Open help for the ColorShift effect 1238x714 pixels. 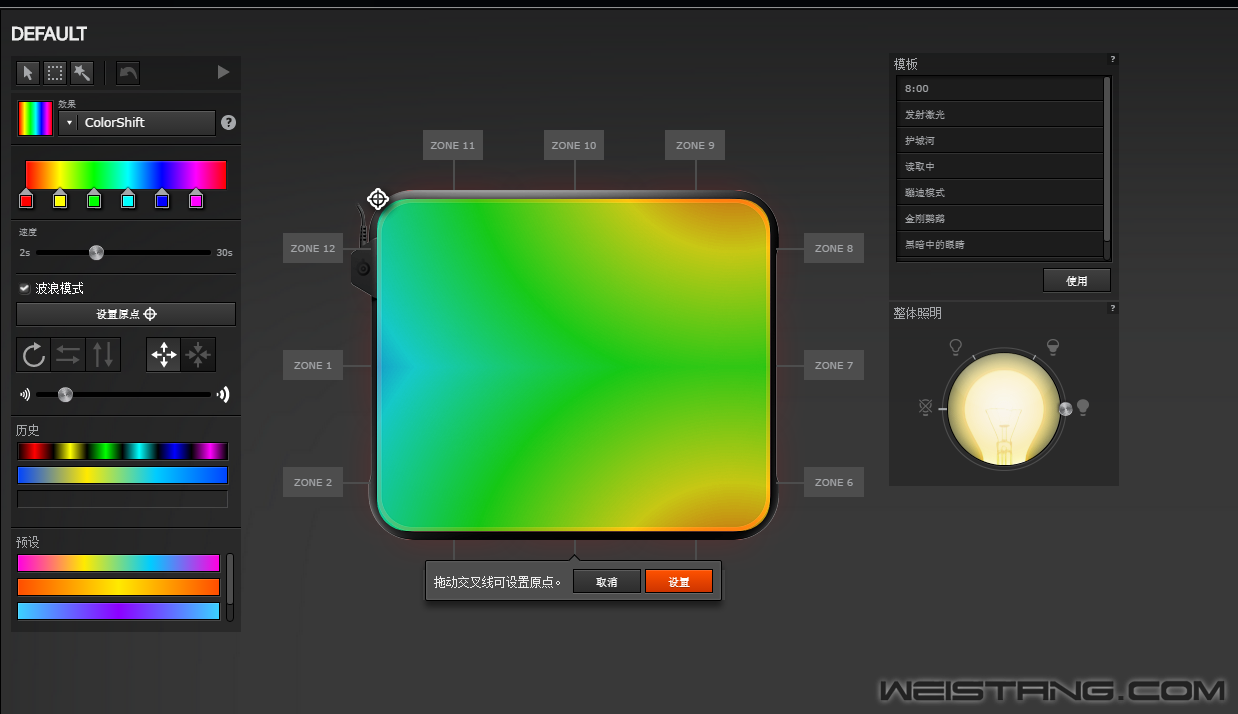[228, 123]
